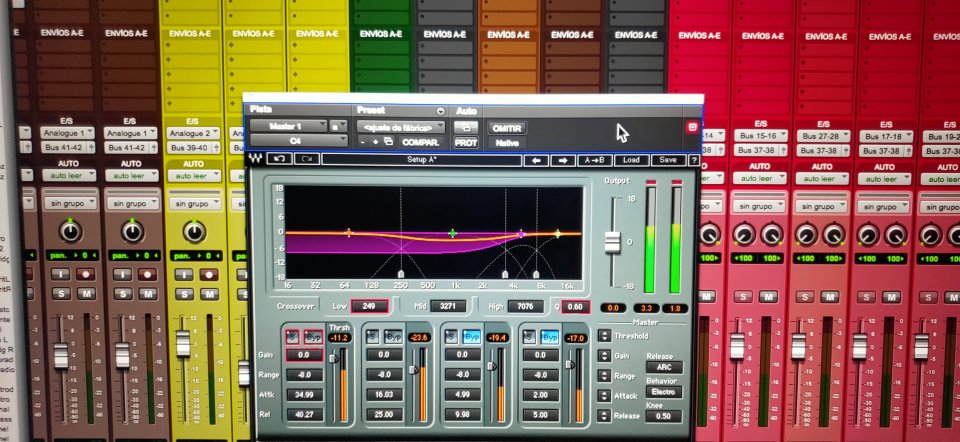Arm record on the yellow Analogue 2 channel

point(209,274)
